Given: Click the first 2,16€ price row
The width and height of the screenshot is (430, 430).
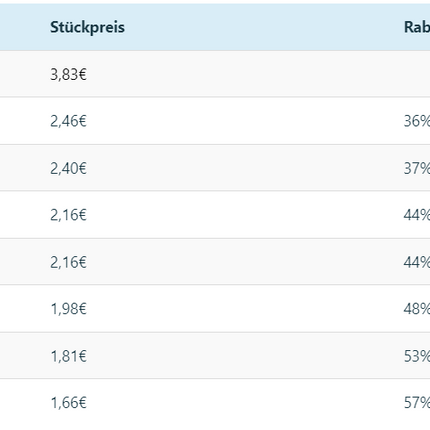Looking at the screenshot, I should point(215,215).
